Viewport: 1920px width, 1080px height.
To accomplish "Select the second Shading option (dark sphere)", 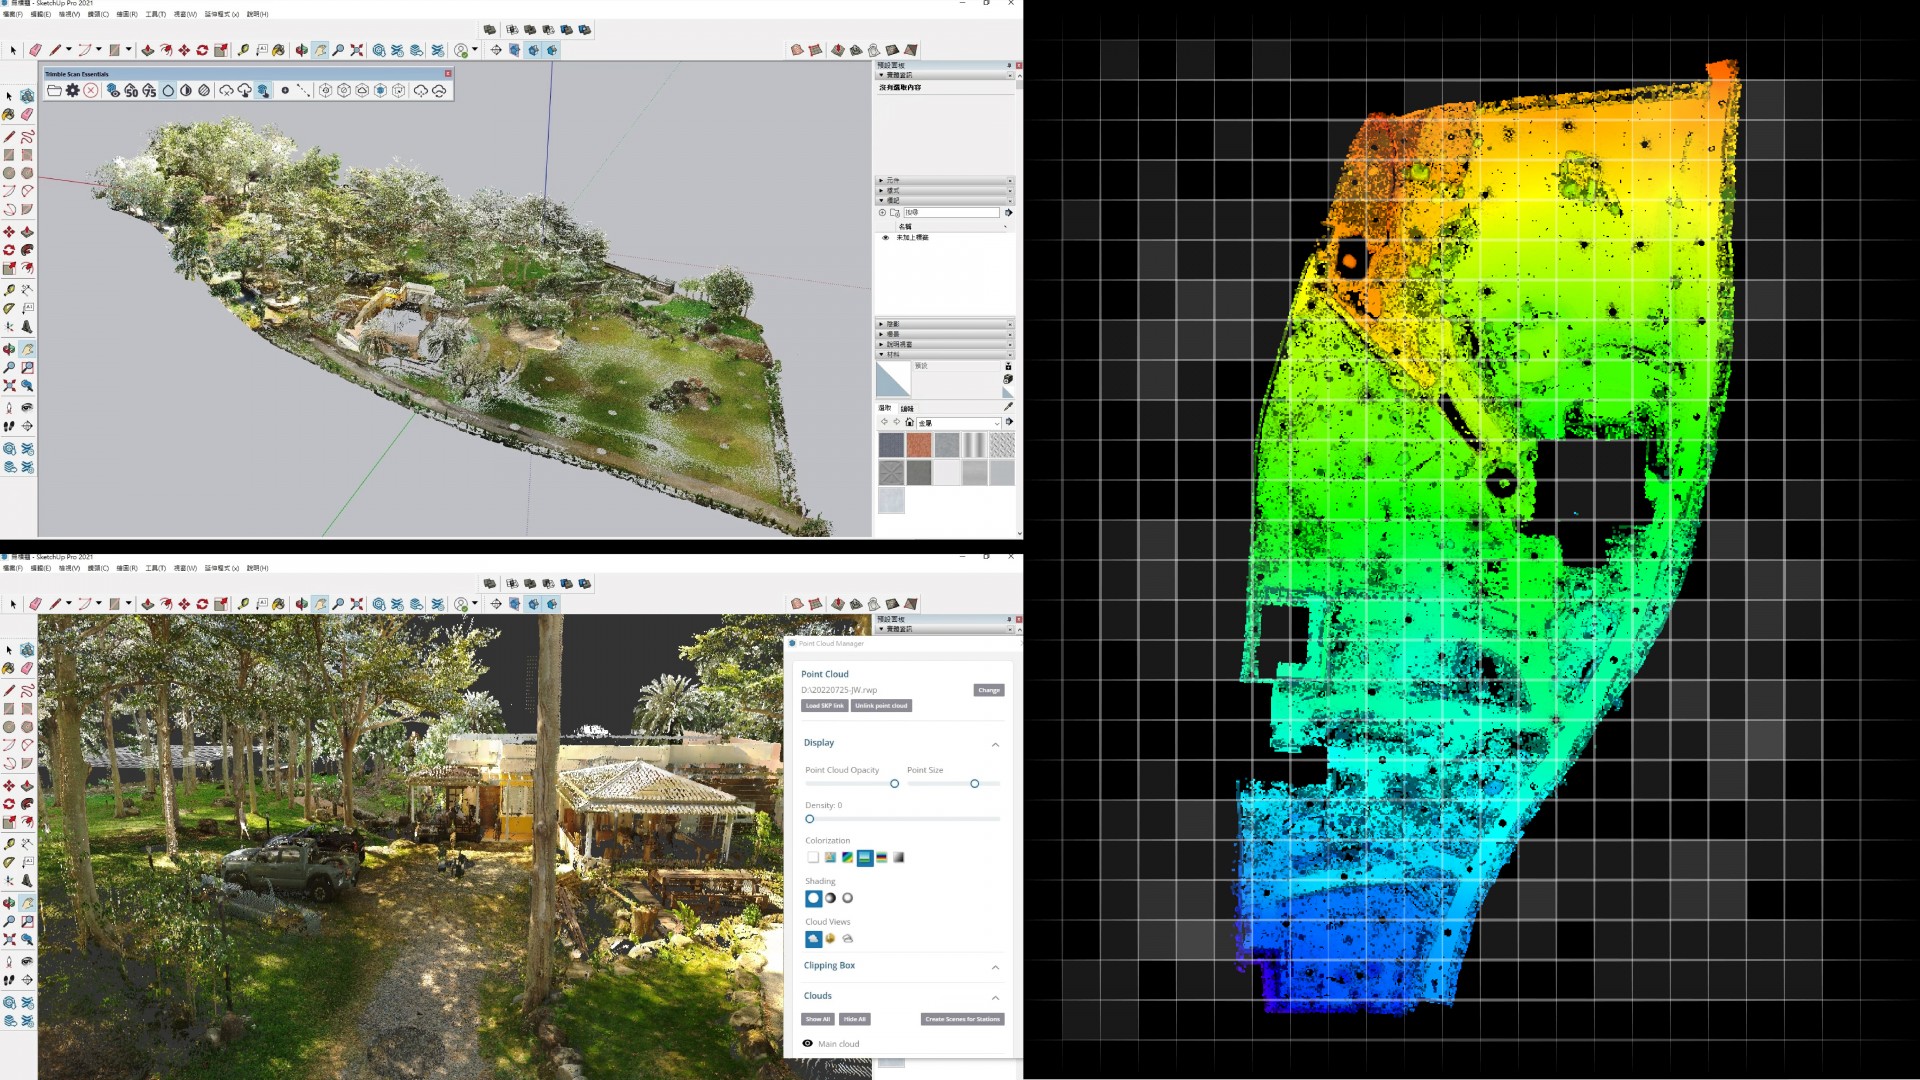I will pos(830,898).
